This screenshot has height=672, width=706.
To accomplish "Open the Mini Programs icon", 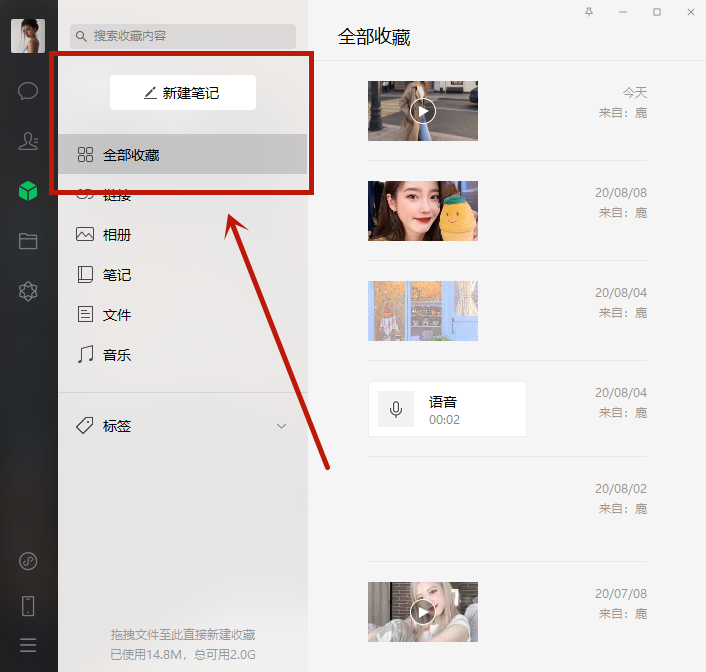I will (28, 561).
